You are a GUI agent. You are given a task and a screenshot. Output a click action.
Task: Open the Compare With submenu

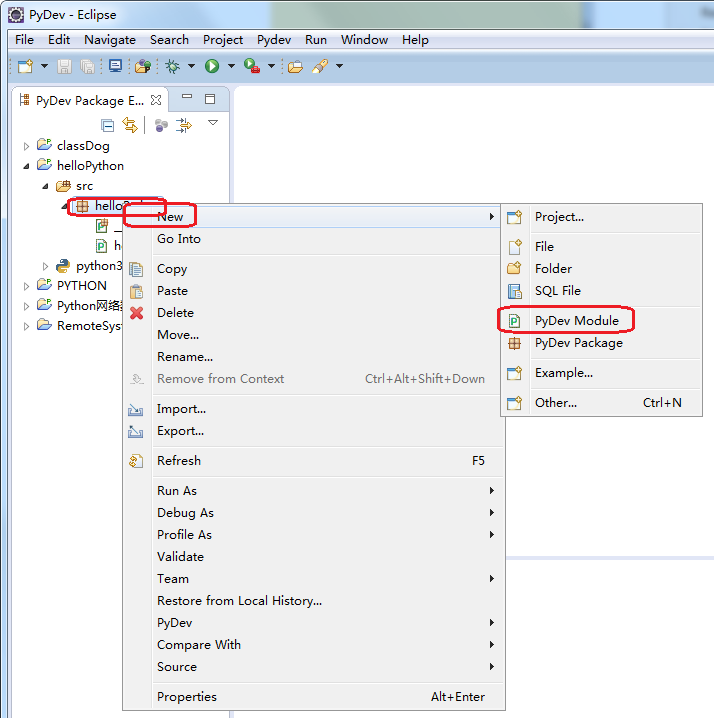(314, 645)
